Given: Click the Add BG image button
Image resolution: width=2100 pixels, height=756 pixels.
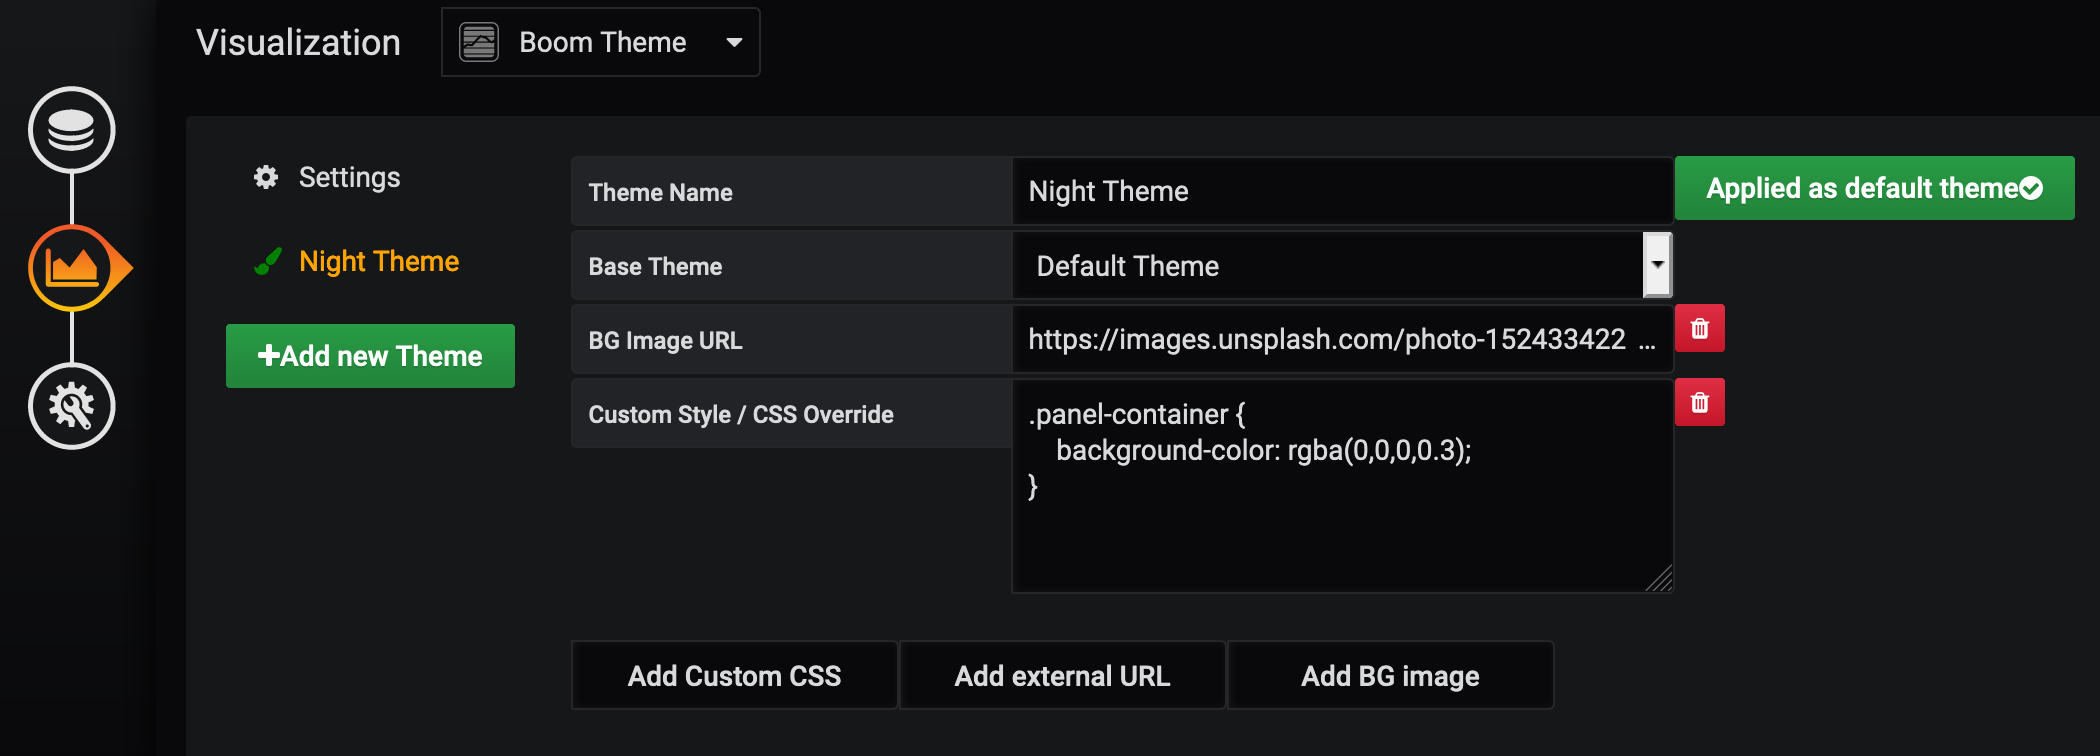Looking at the screenshot, I should [1390, 676].
